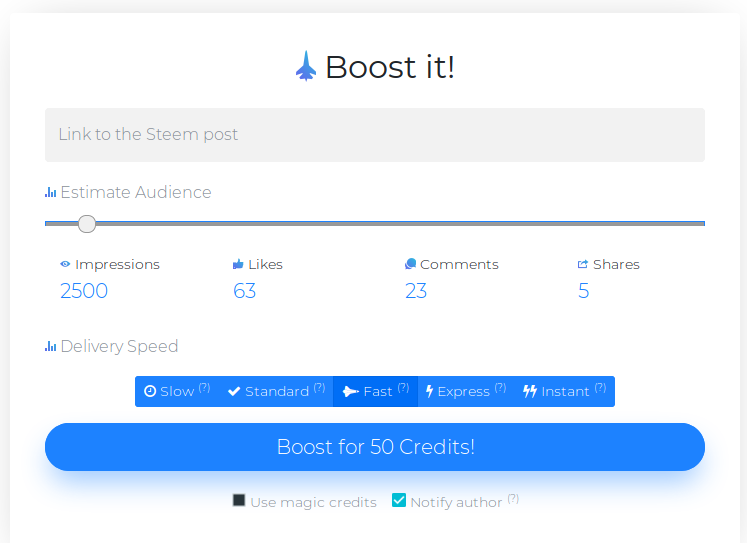
Task: Click the Boost for 50 Credits! button
Action: tap(374, 447)
